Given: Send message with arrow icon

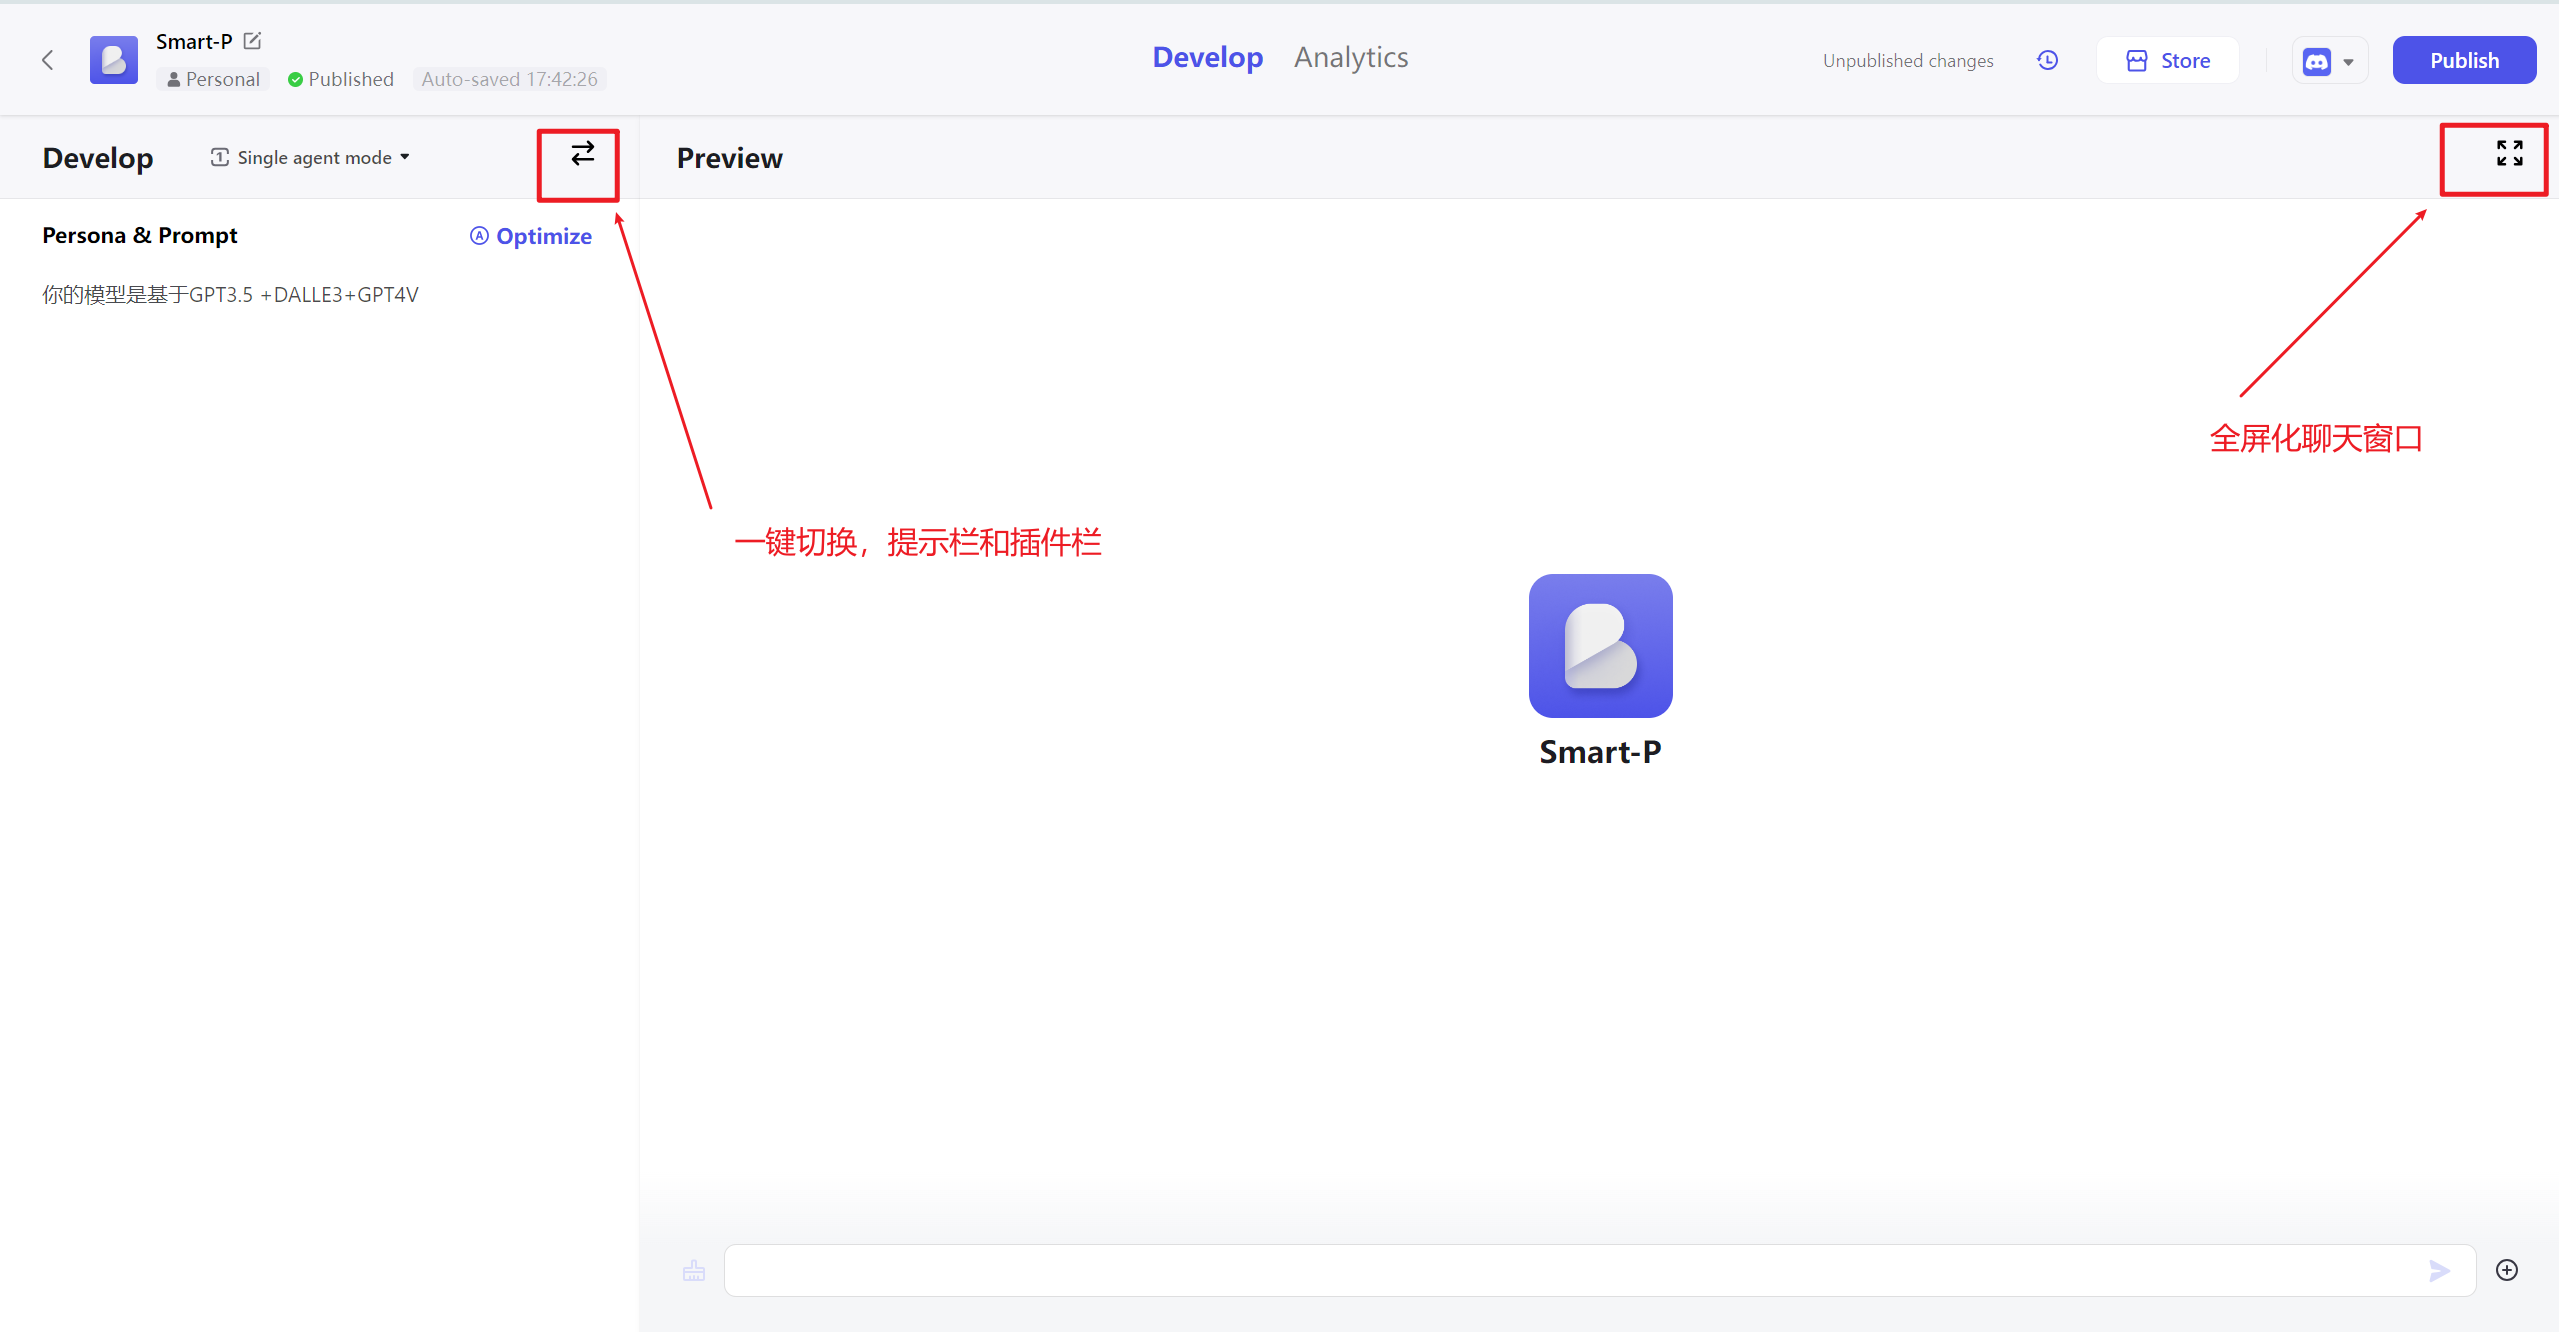Looking at the screenshot, I should tap(2439, 1271).
